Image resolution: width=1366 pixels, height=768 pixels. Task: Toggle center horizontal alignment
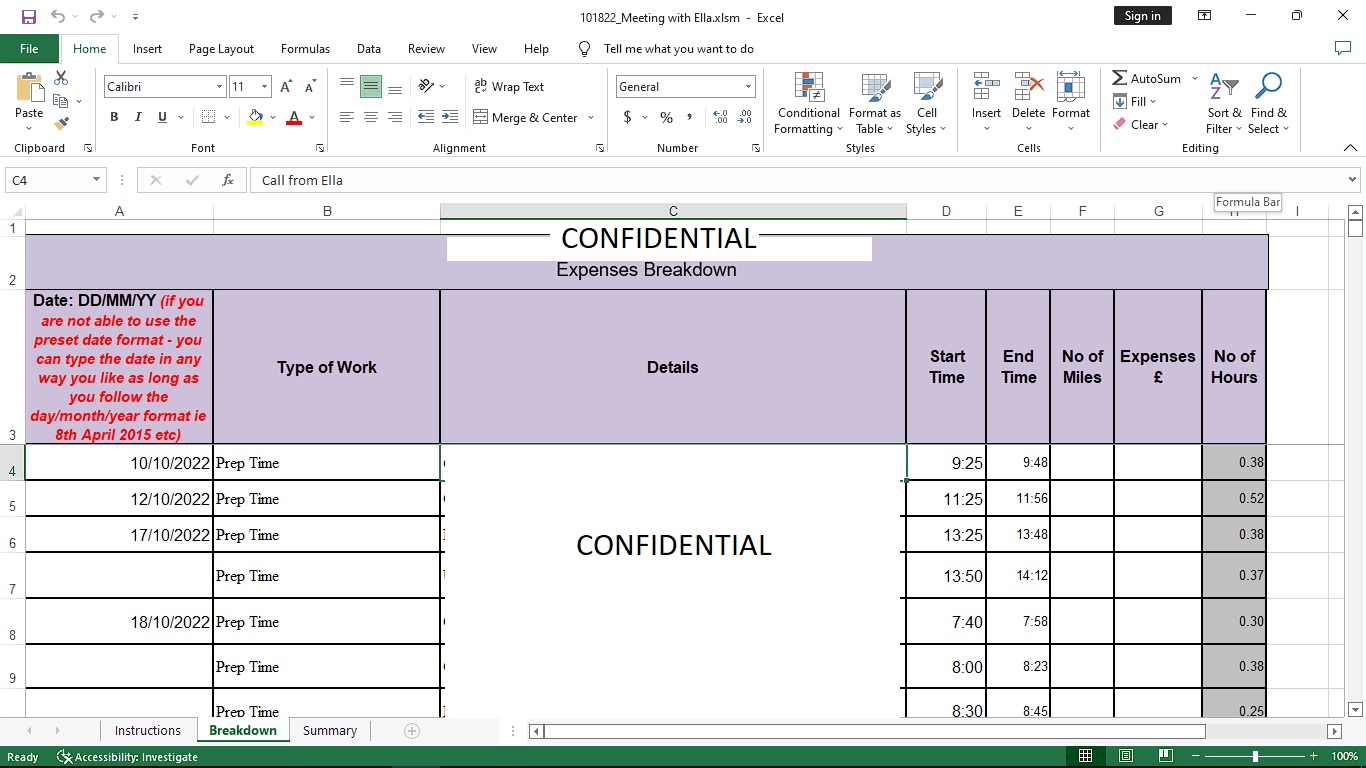click(x=371, y=117)
